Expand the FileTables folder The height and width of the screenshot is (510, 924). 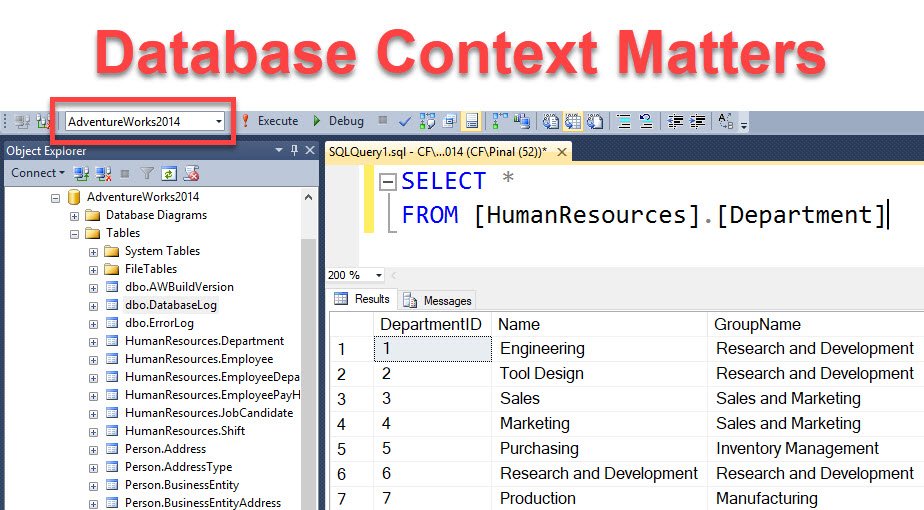click(x=93, y=270)
